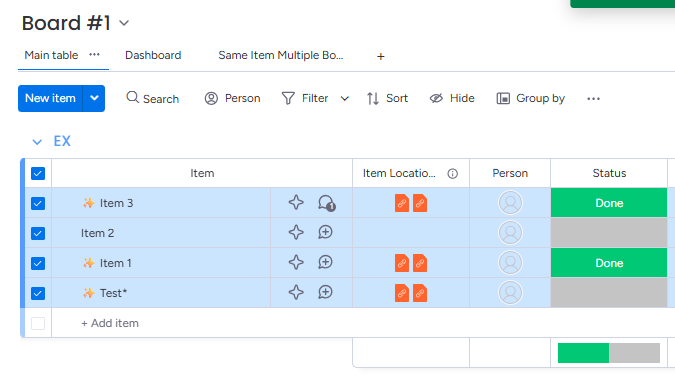Click the AI sparkle icon in Item 3 row
Viewport: 675px width, 388px height.
click(x=296, y=202)
